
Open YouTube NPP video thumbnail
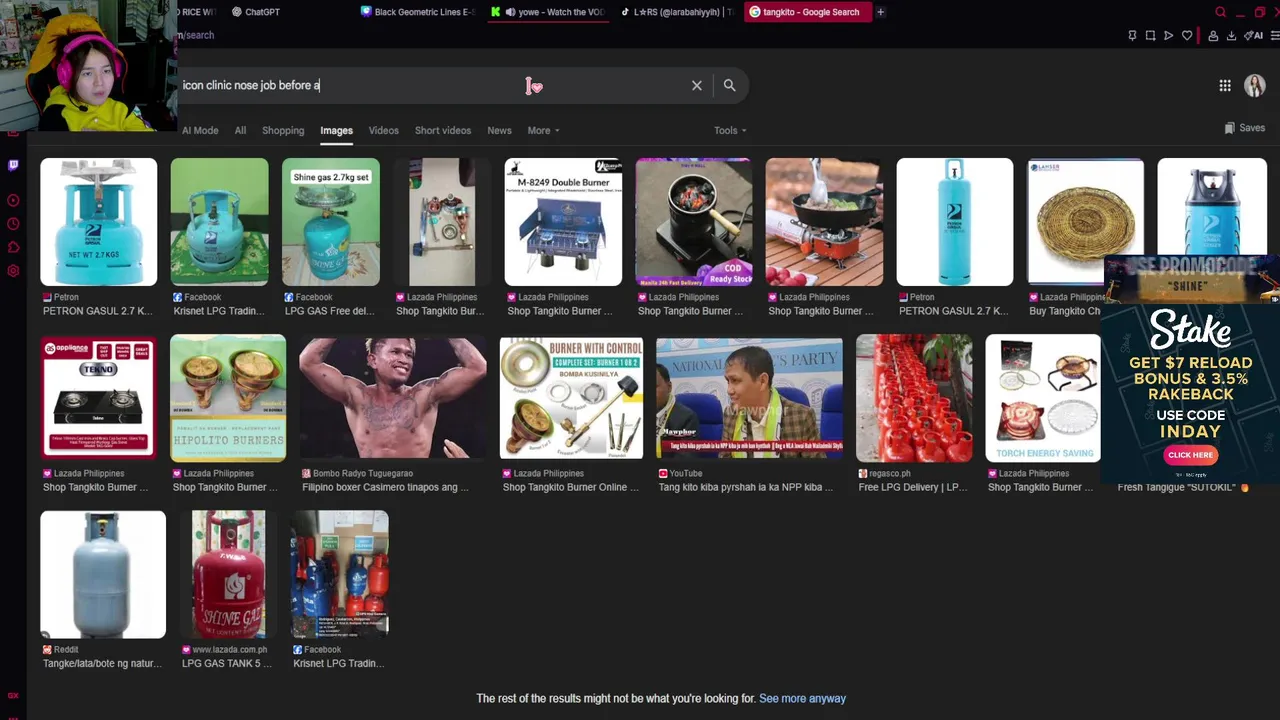tap(749, 398)
